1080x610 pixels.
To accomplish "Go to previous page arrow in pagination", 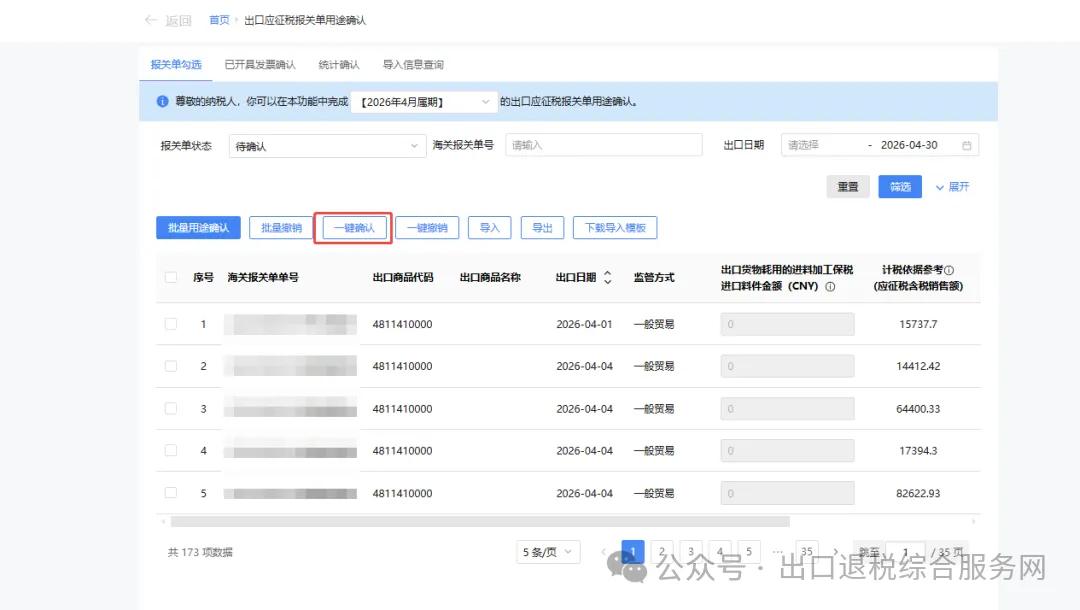I will (x=603, y=551).
